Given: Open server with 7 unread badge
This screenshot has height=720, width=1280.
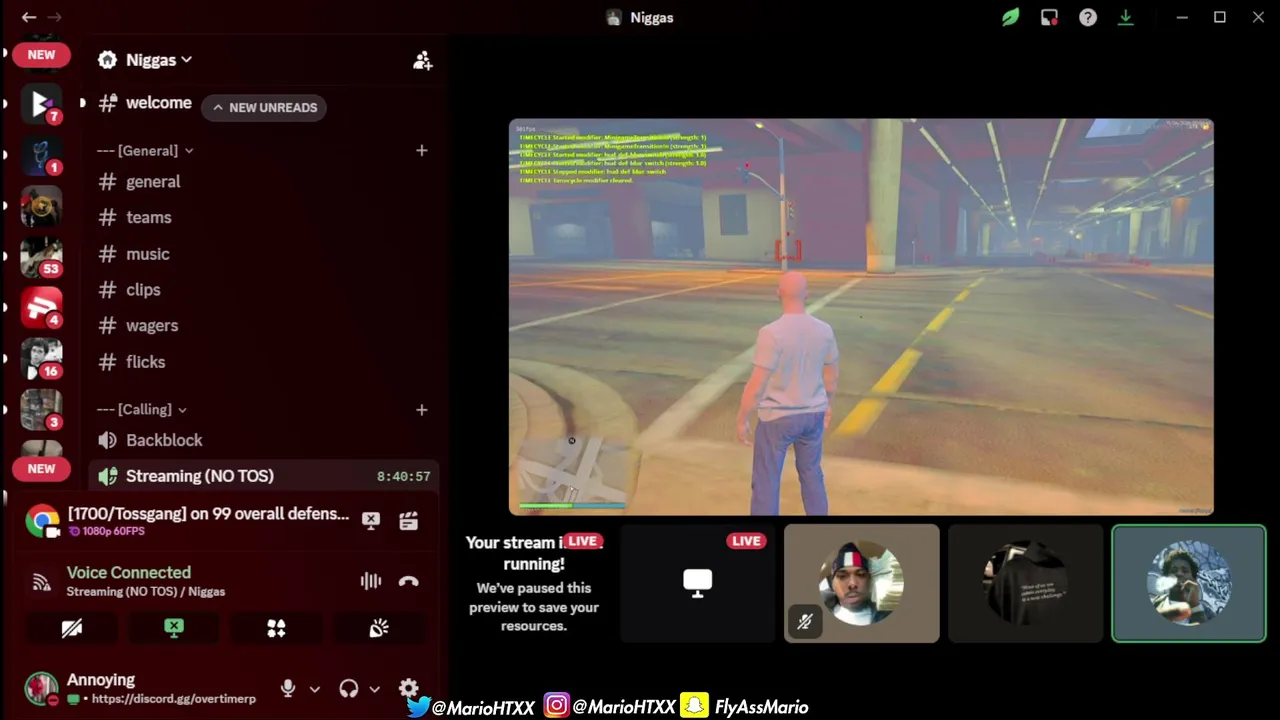Looking at the screenshot, I should tap(41, 104).
